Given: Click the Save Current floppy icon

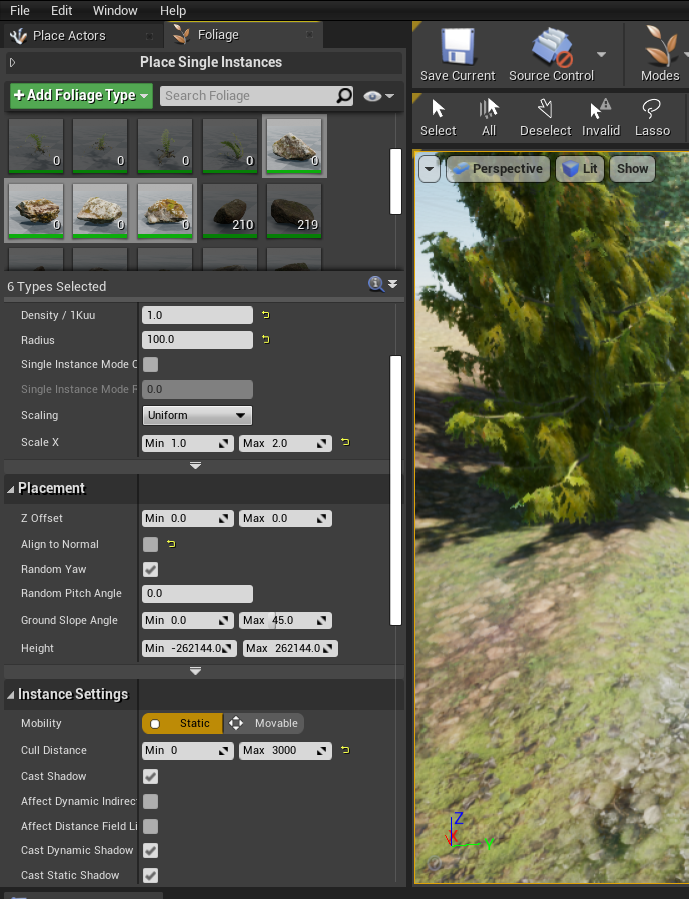Looking at the screenshot, I should pyautogui.click(x=457, y=47).
